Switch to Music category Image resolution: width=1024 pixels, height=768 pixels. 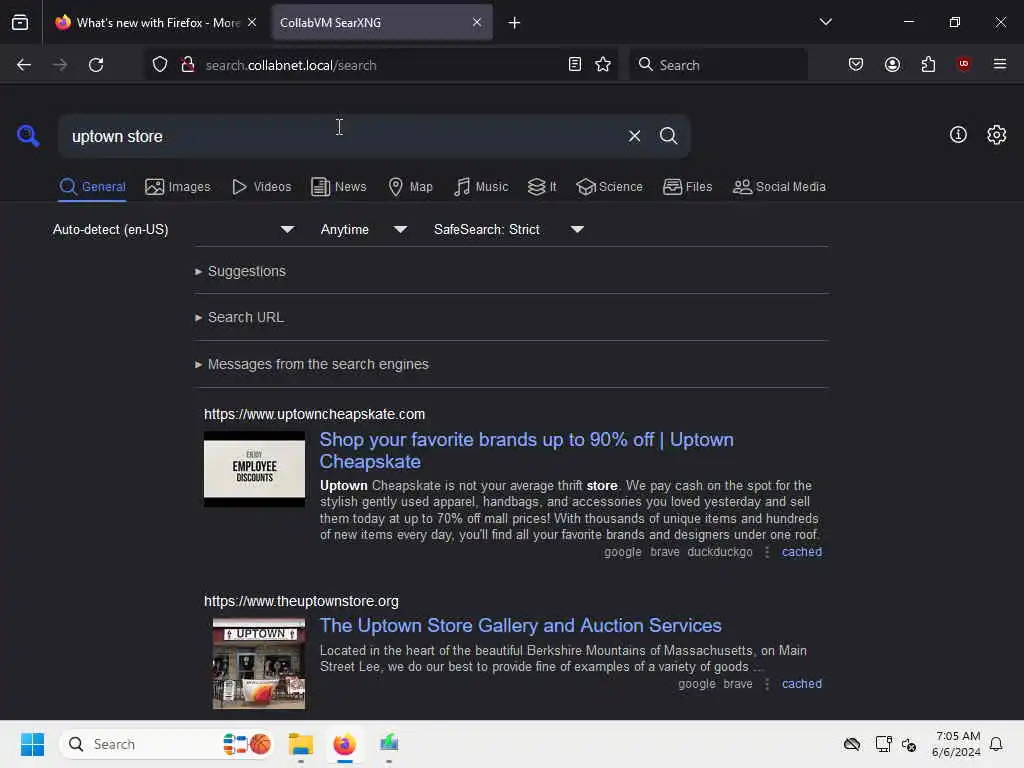[481, 187]
